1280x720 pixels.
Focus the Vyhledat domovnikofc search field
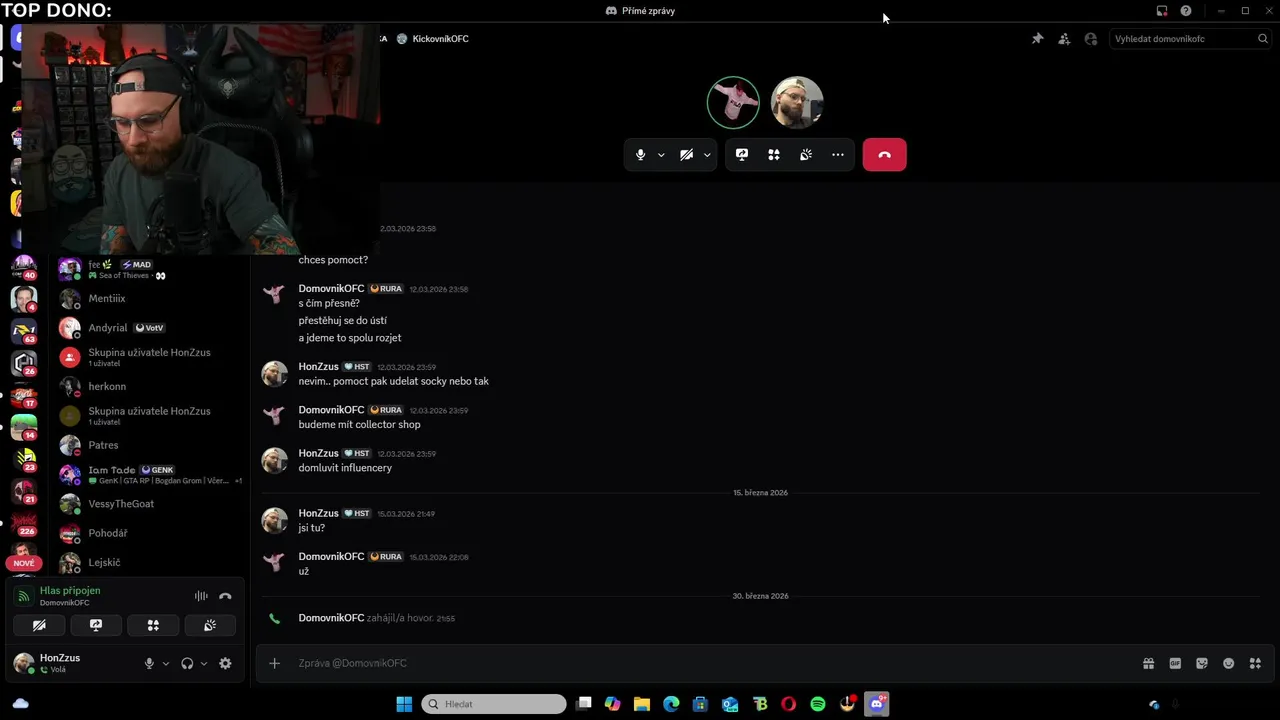1190,39
